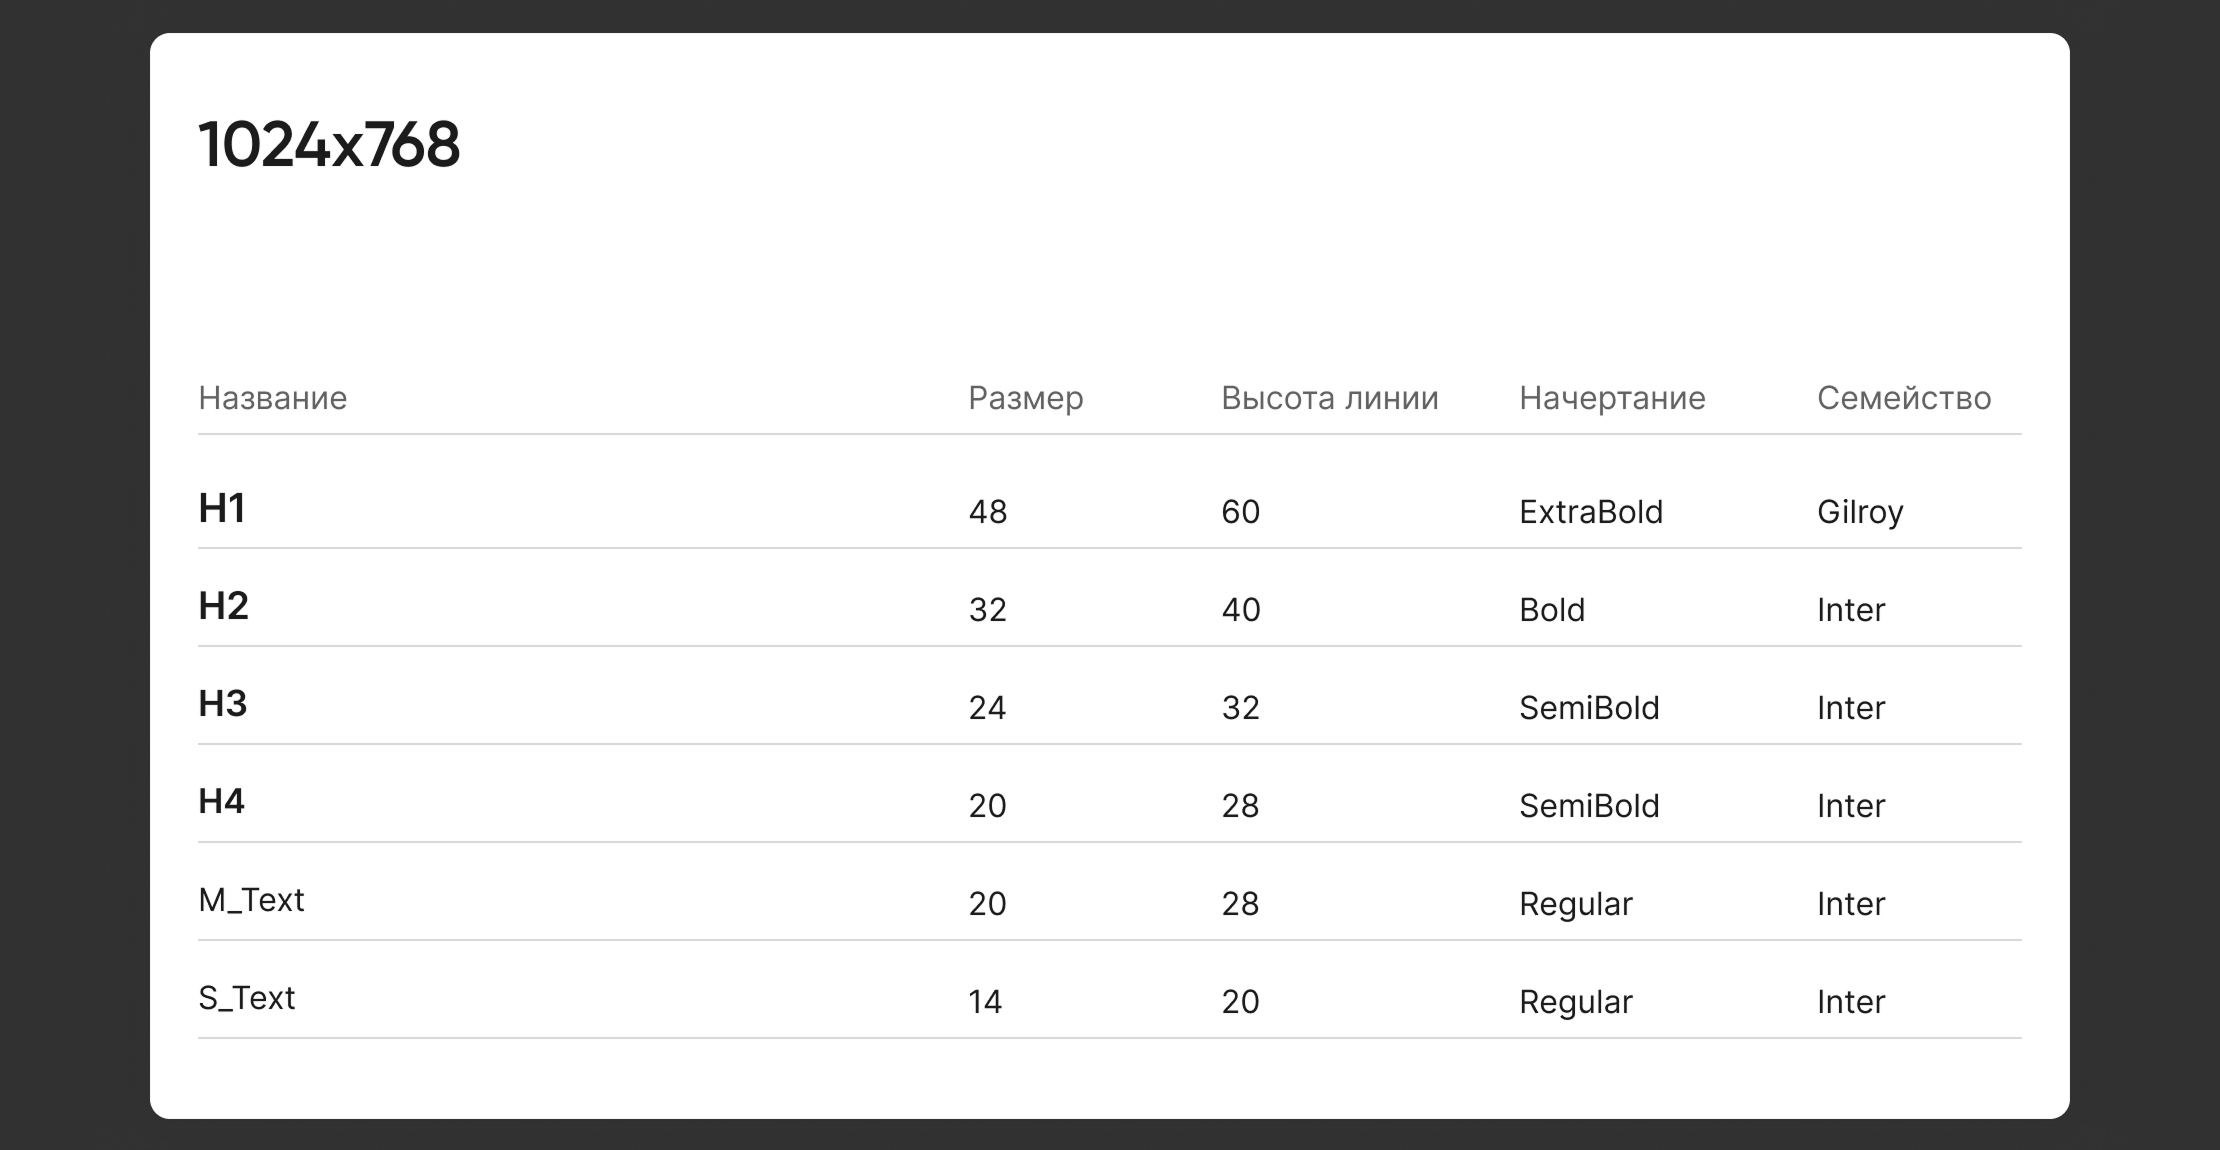Click Regular weight in M_Text row
The image size is (2220, 1150).
(1575, 904)
